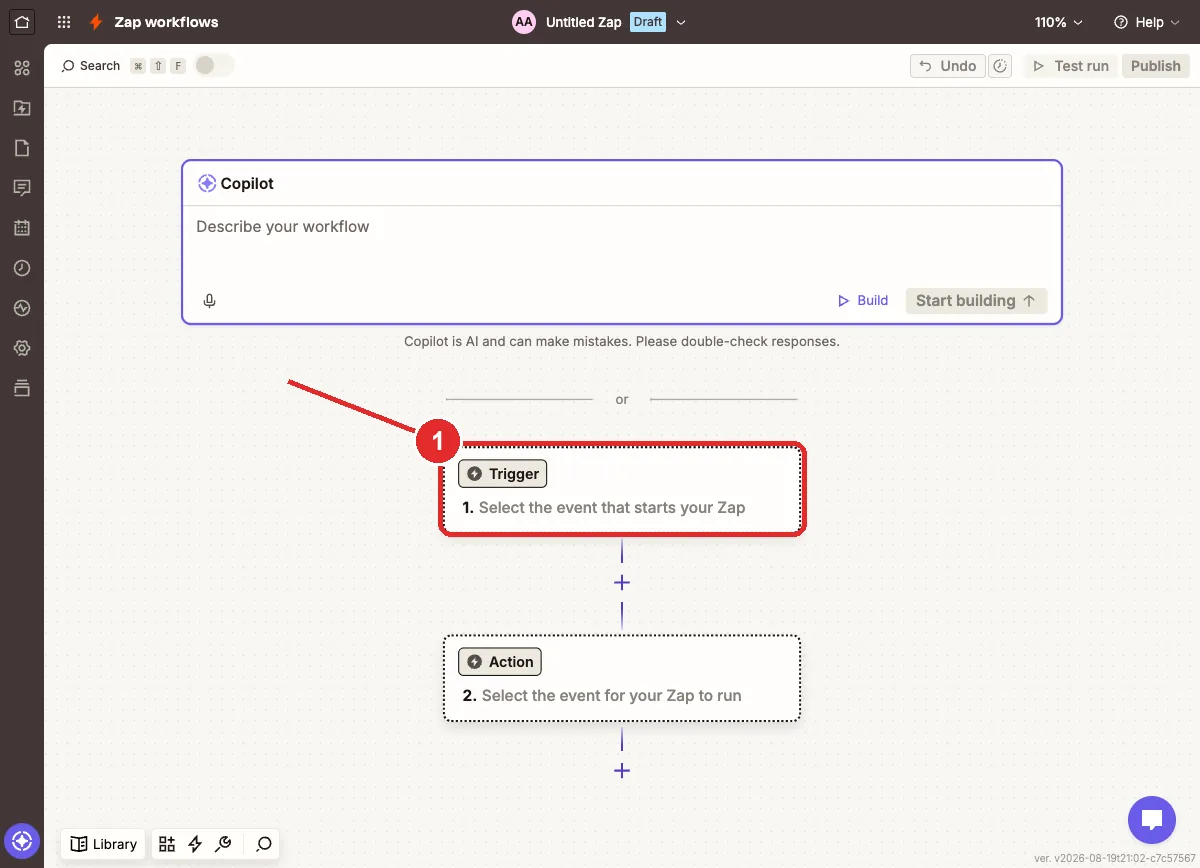This screenshot has height=868, width=1200.
Task: Expand the Untitled Zap dropdown chevron
Action: (681, 22)
